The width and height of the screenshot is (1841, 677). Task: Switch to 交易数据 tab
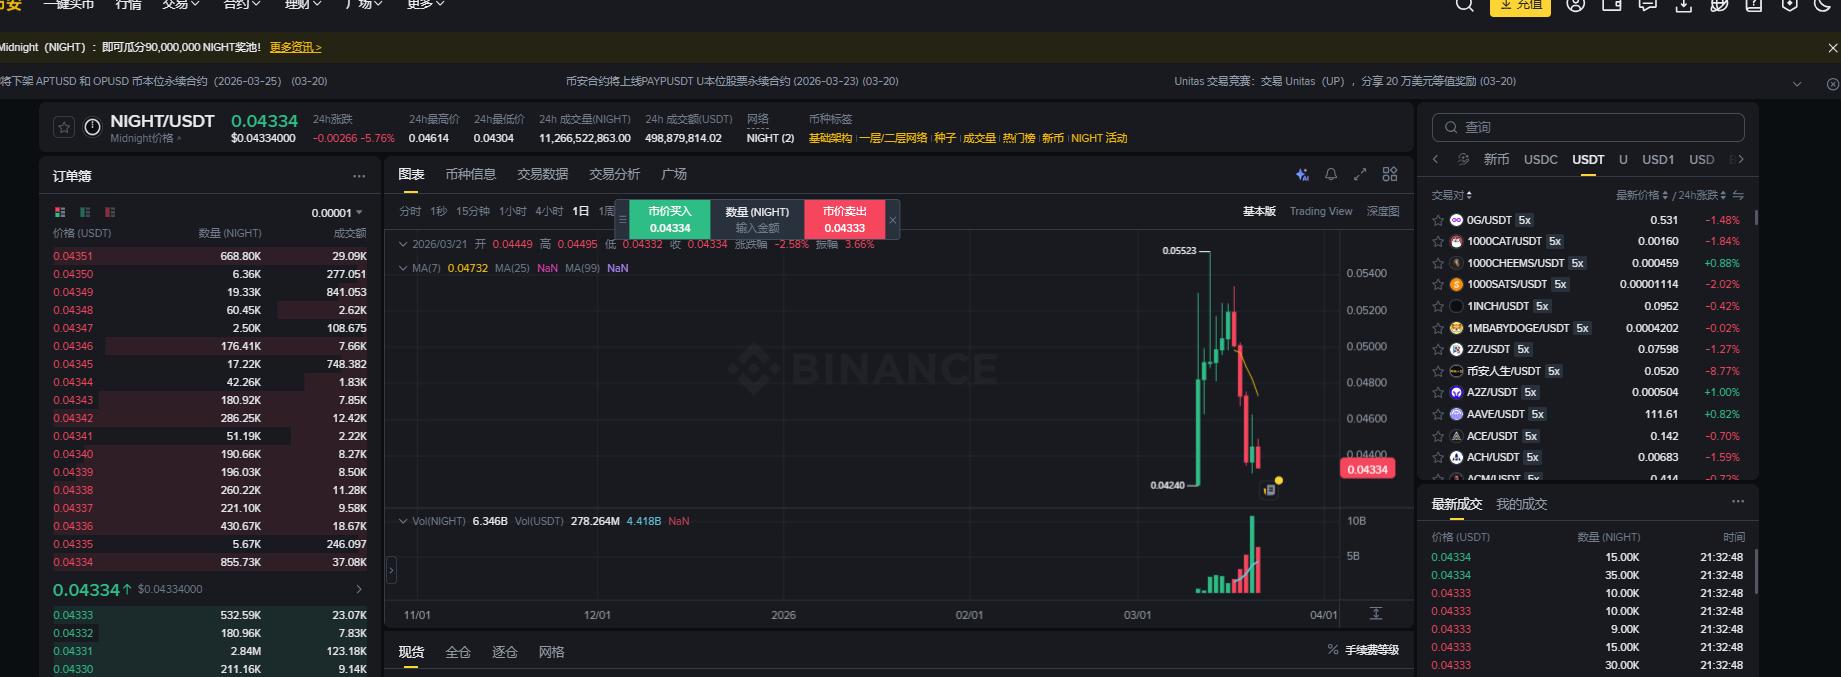click(x=543, y=174)
